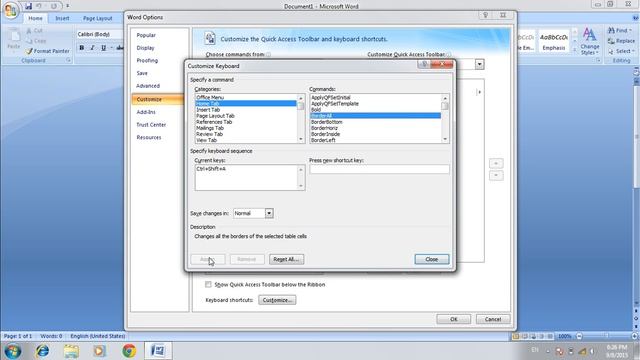Click the Calibri (Body) font name box
This screenshot has height=360, width=640.
pyautogui.click(x=99, y=34)
